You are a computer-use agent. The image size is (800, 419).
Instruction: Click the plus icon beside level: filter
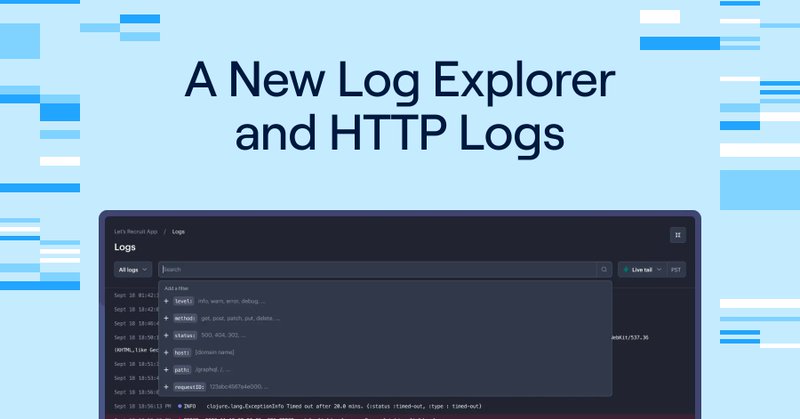point(166,301)
